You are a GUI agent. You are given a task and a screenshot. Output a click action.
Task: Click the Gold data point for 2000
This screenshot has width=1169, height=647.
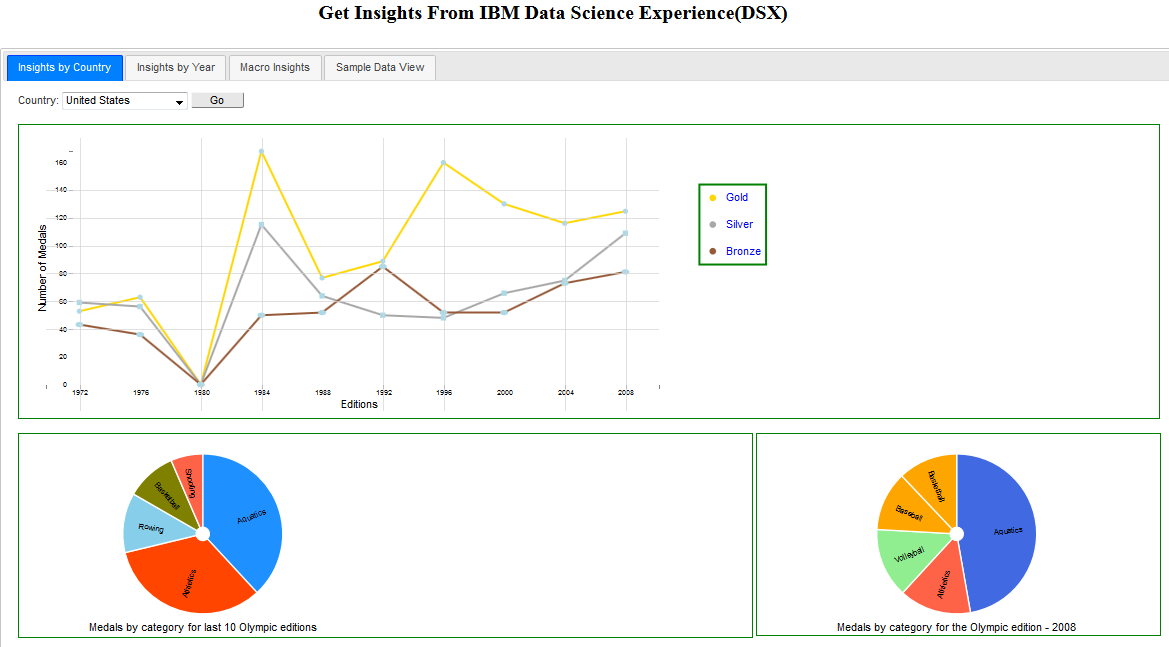[504, 203]
